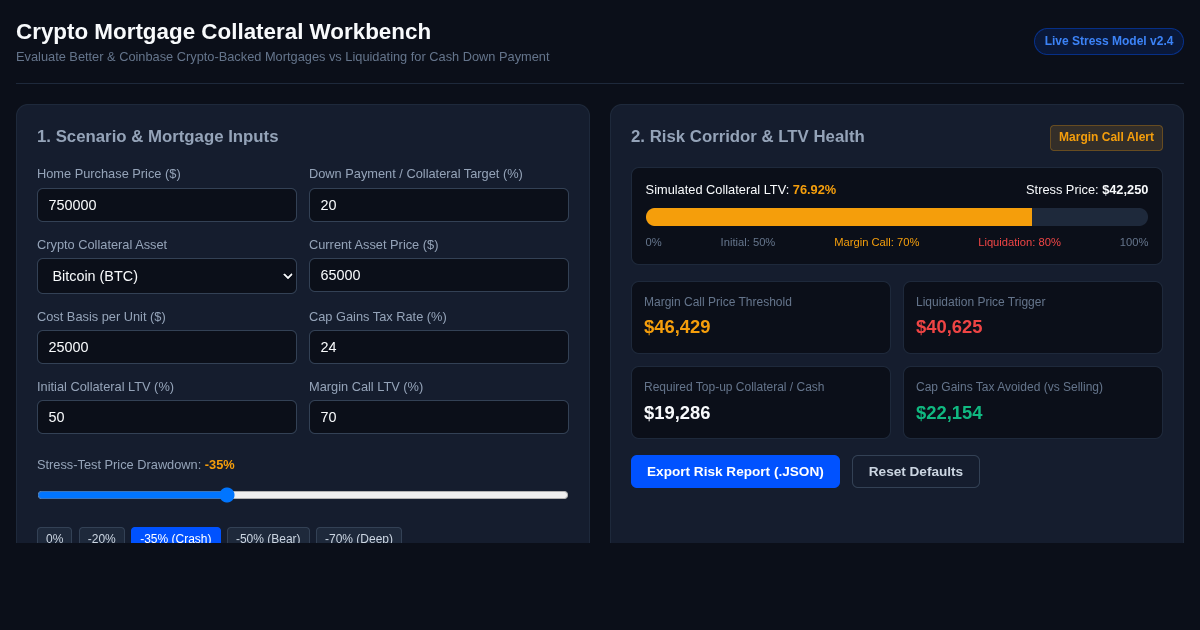Click the -35% drawdown value label
Image resolution: width=1200 pixels, height=630 pixels.
pos(220,464)
